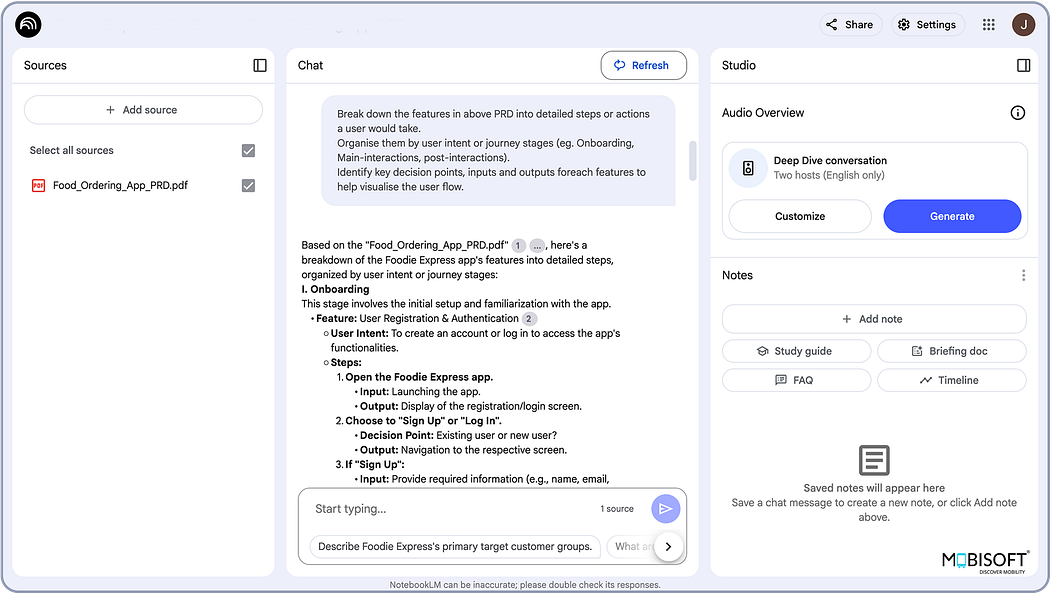Click the Start typing input field
1050x593 pixels.
pyautogui.click(x=420, y=508)
